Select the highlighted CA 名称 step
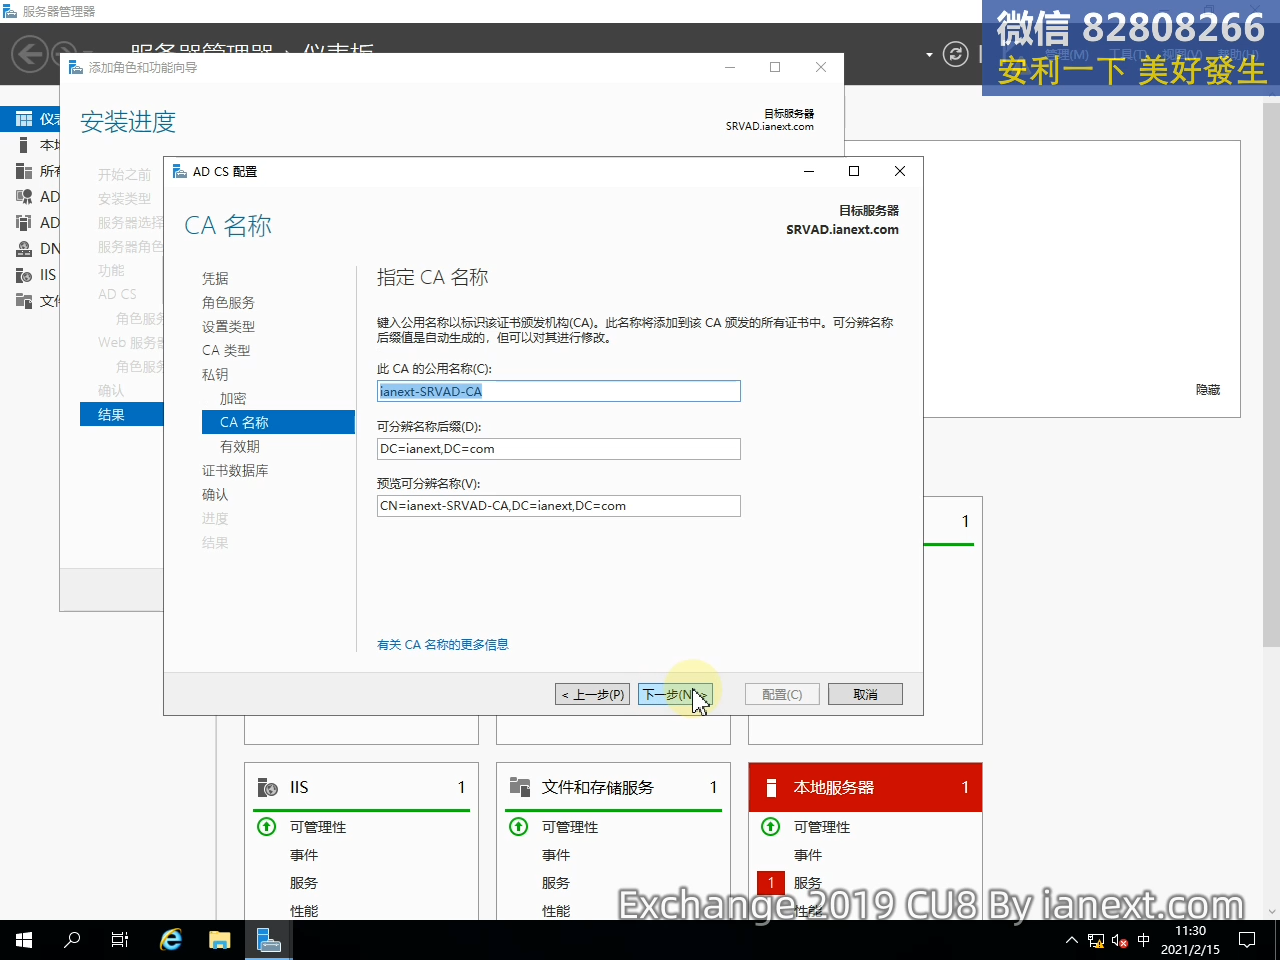The height and width of the screenshot is (960, 1280). [x=278, y=422]
